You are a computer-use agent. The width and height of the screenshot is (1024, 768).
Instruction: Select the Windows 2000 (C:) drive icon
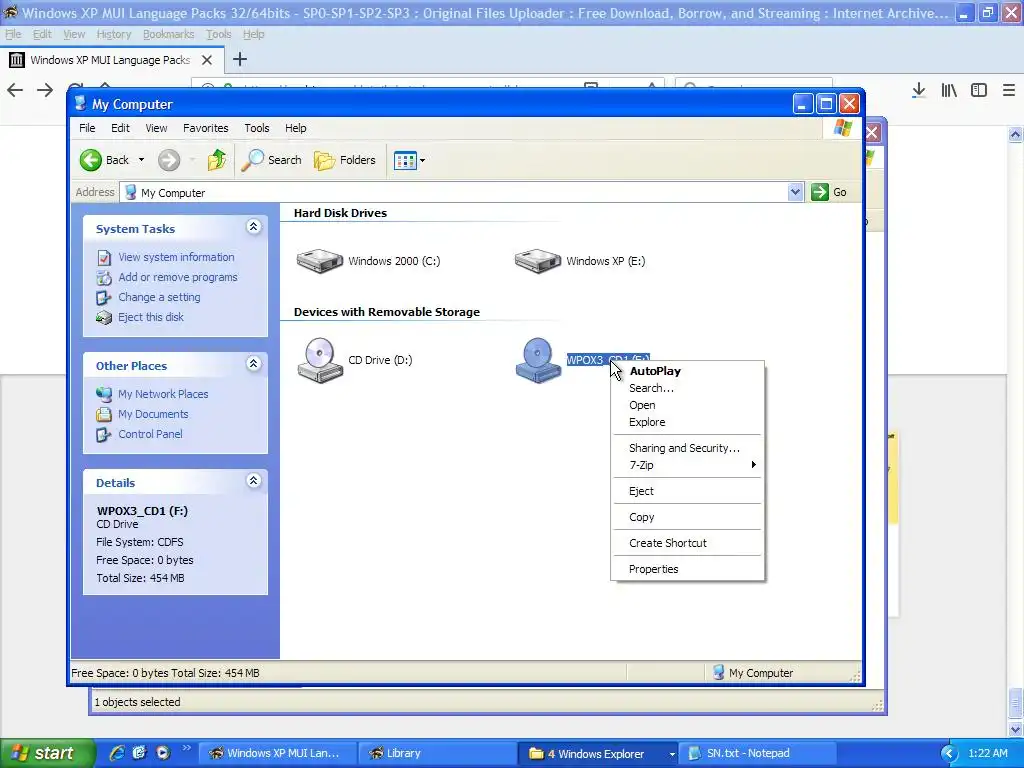point(319,261)
